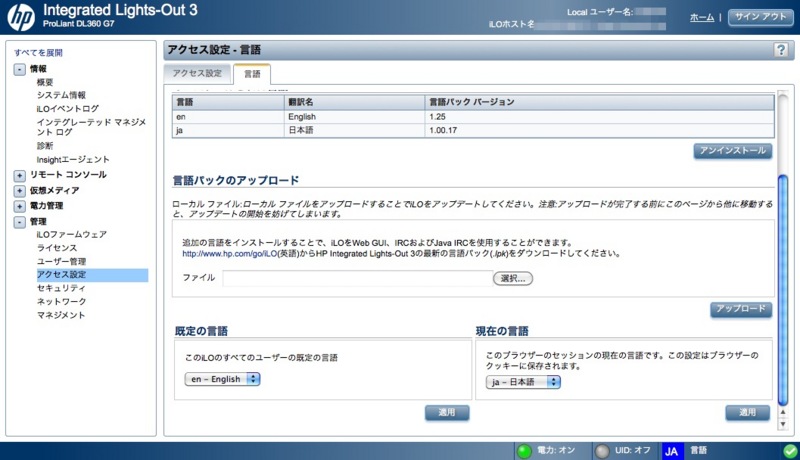Screen dimensions: 800x460
Task: Open Insightエージェント in the sidebar
Action: pos(73,160)
